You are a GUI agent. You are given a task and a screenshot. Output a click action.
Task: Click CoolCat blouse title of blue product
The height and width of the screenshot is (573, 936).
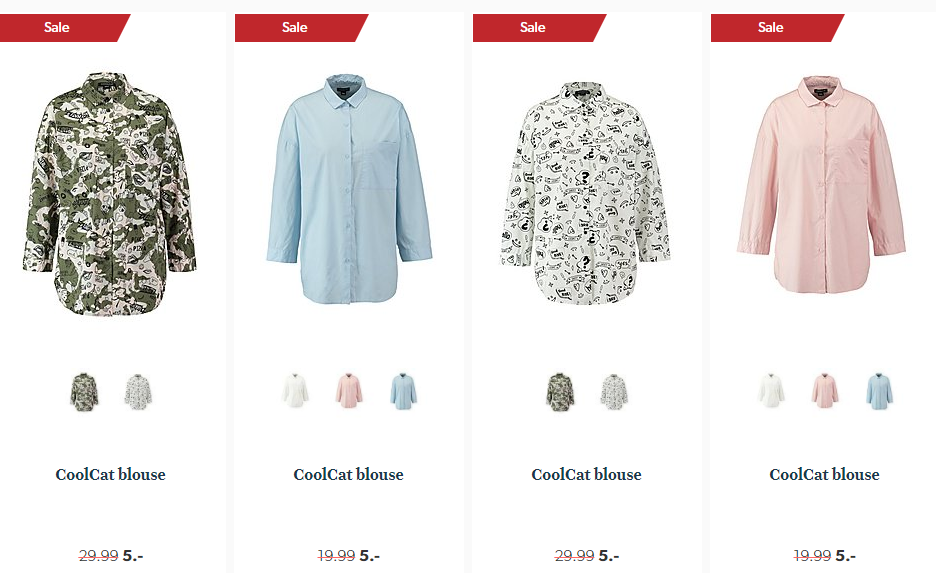(x=349, y=475)
